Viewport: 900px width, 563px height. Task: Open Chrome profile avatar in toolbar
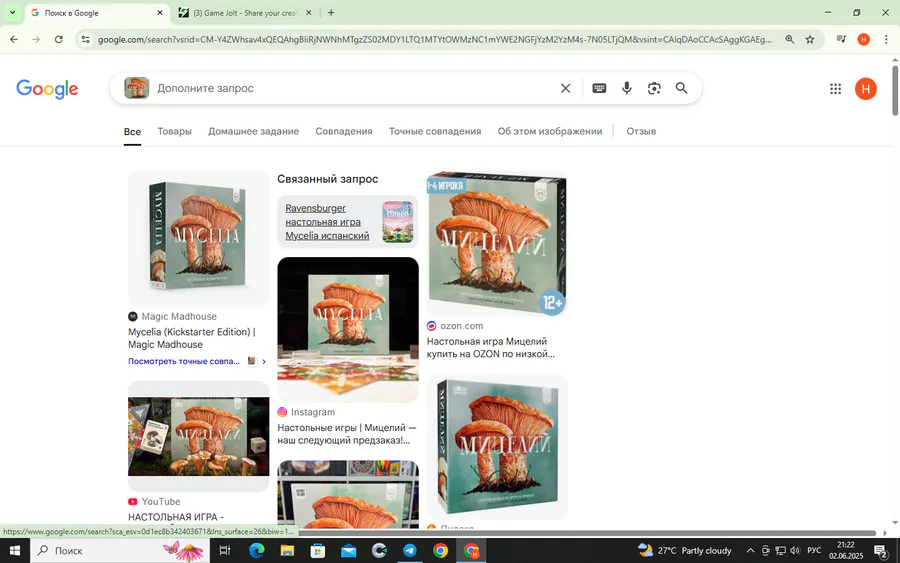[863, 39]
